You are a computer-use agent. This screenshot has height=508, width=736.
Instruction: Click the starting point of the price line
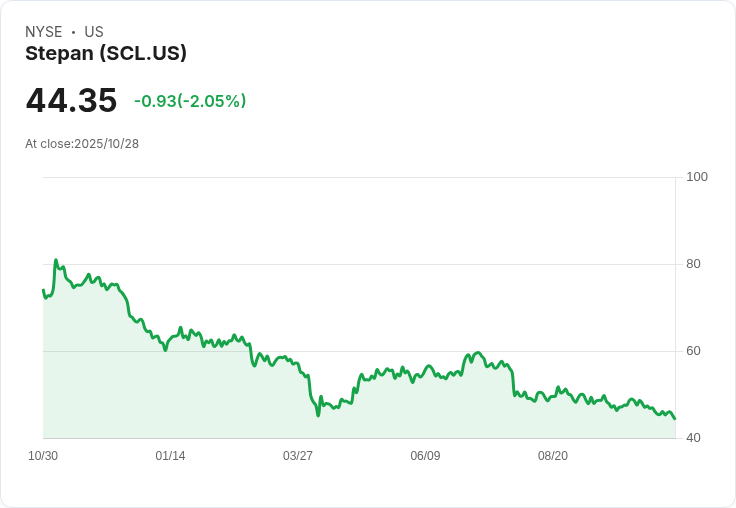pos(43,290)
